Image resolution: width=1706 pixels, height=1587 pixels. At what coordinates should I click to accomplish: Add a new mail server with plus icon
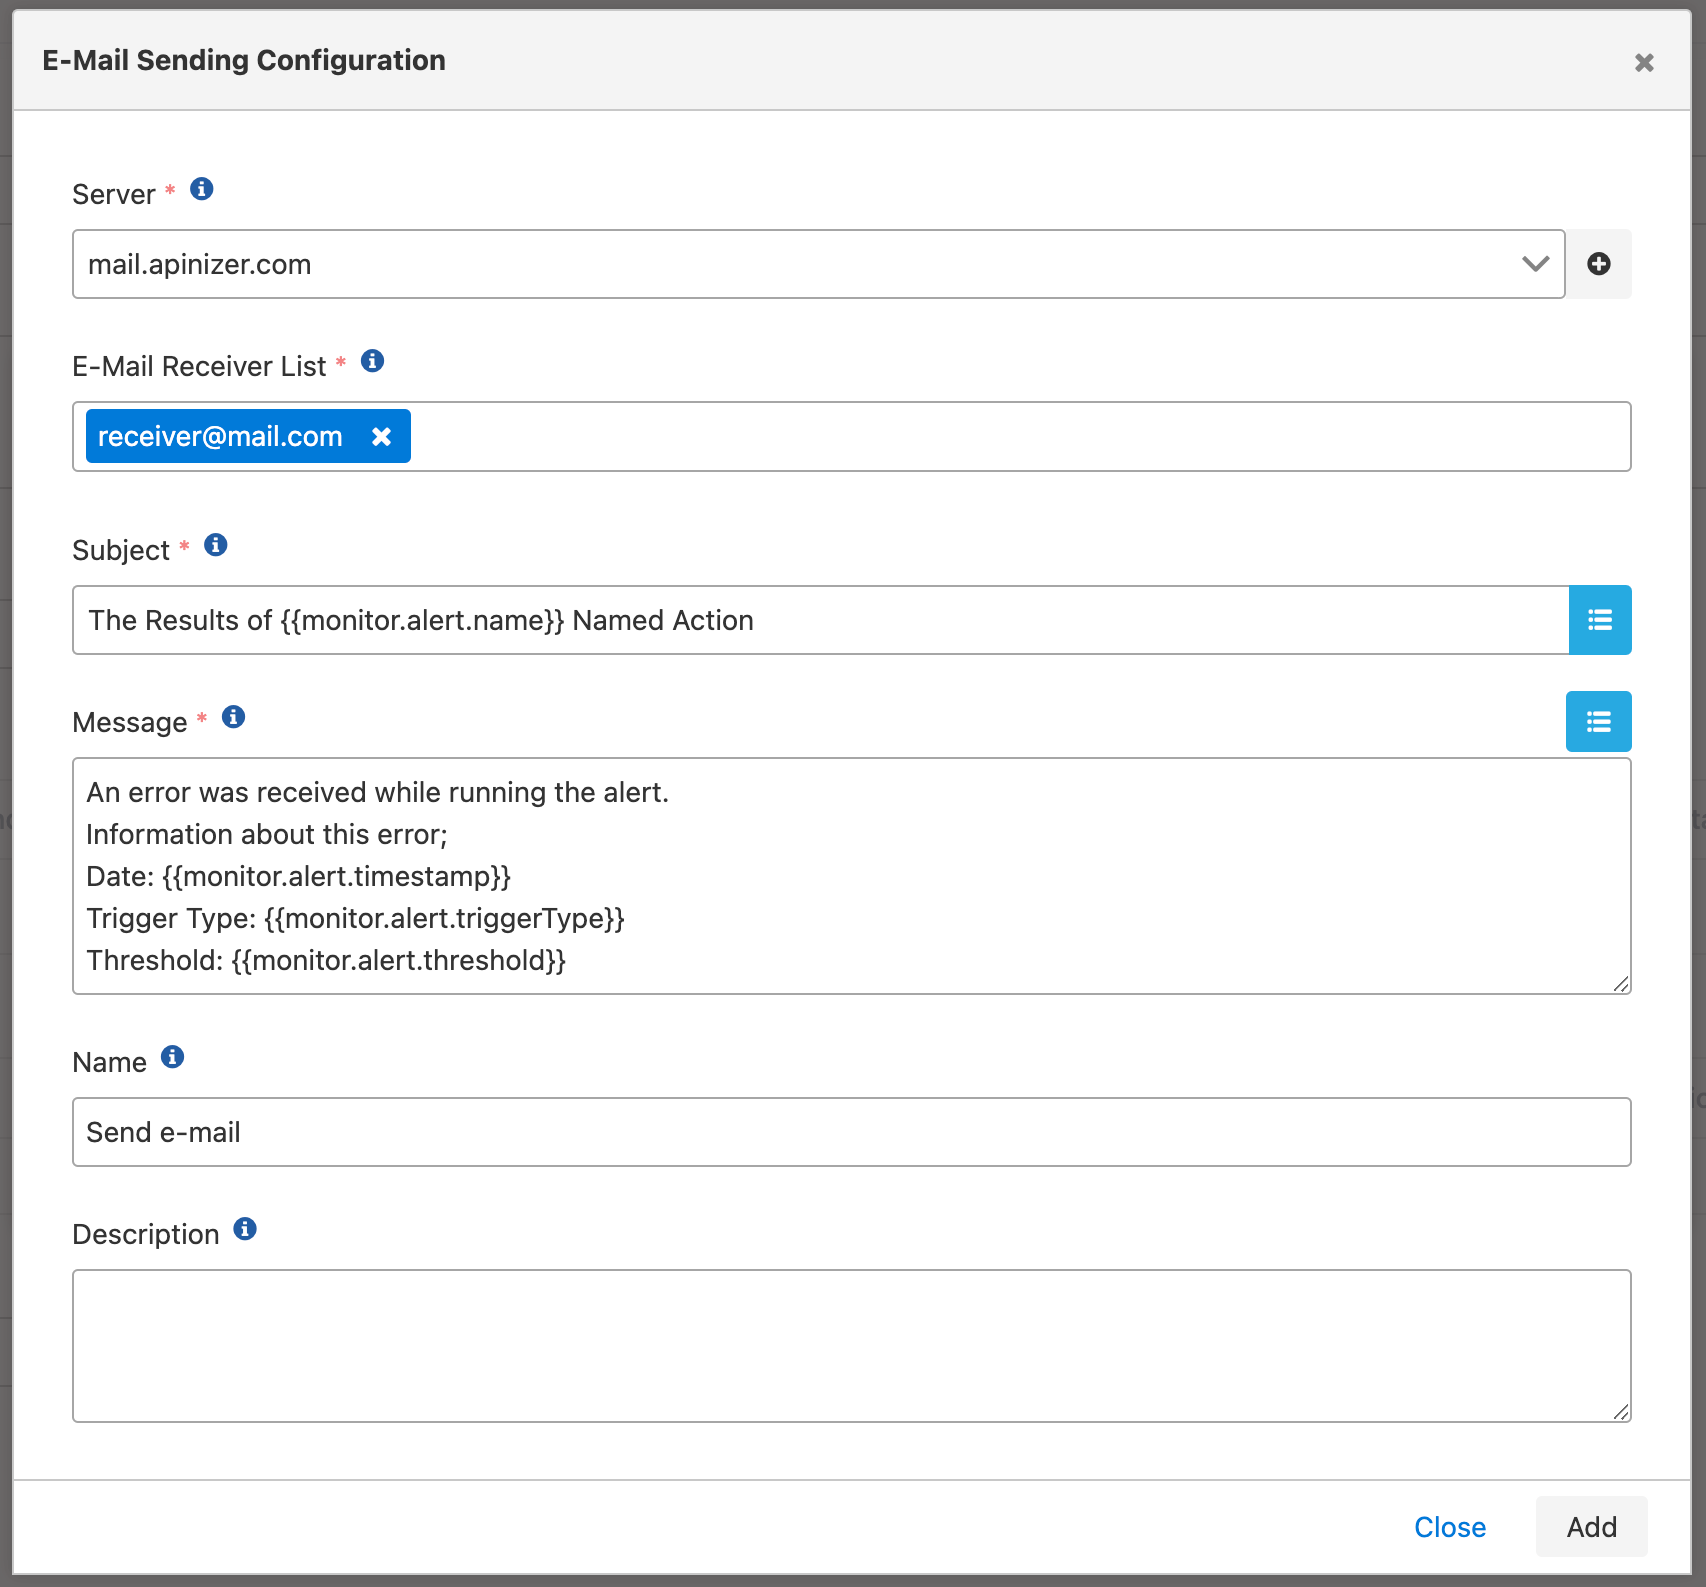1598,264
